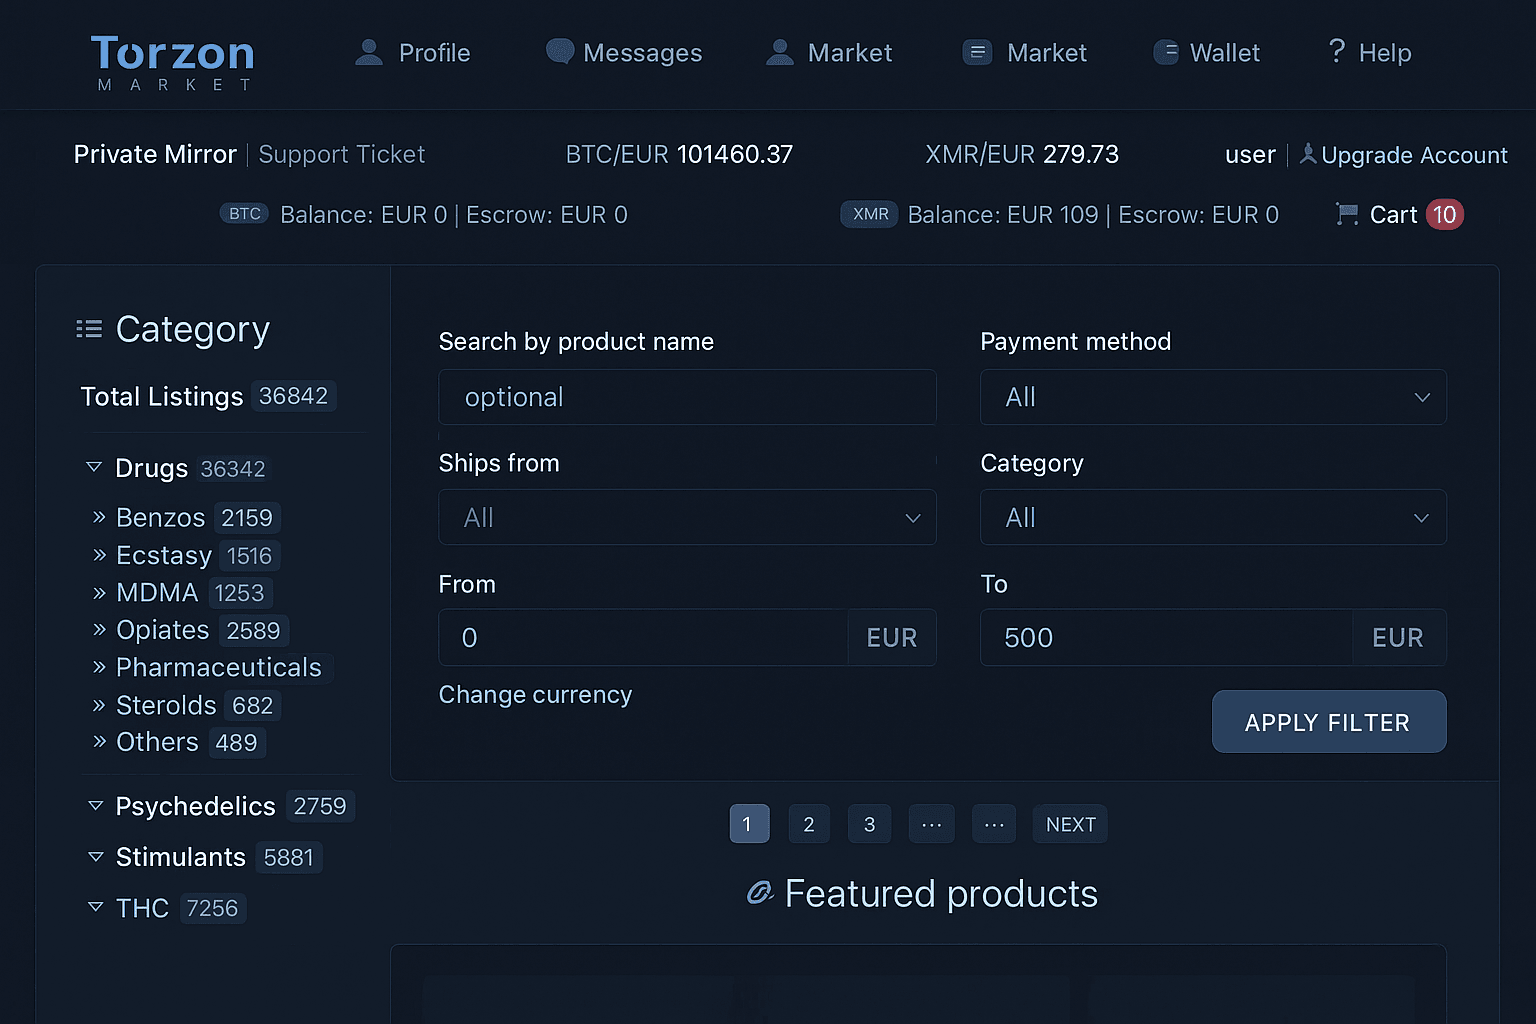Screen dimensions: 1536x1024
Task: Click the Help question mark icon
Action: click(1337, 51)
